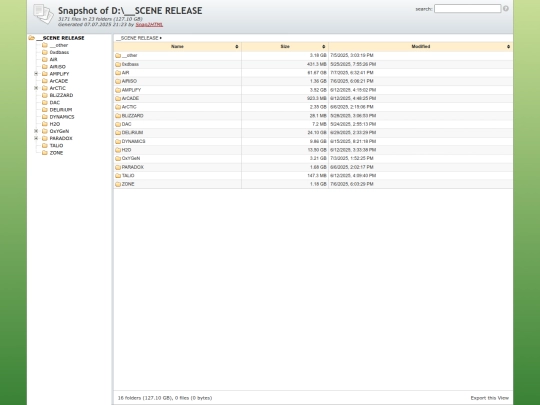Viewport: 540px width, 405px height.
Task: Click the DELIRIUM folder icon in file list
Action: (118, 133)
